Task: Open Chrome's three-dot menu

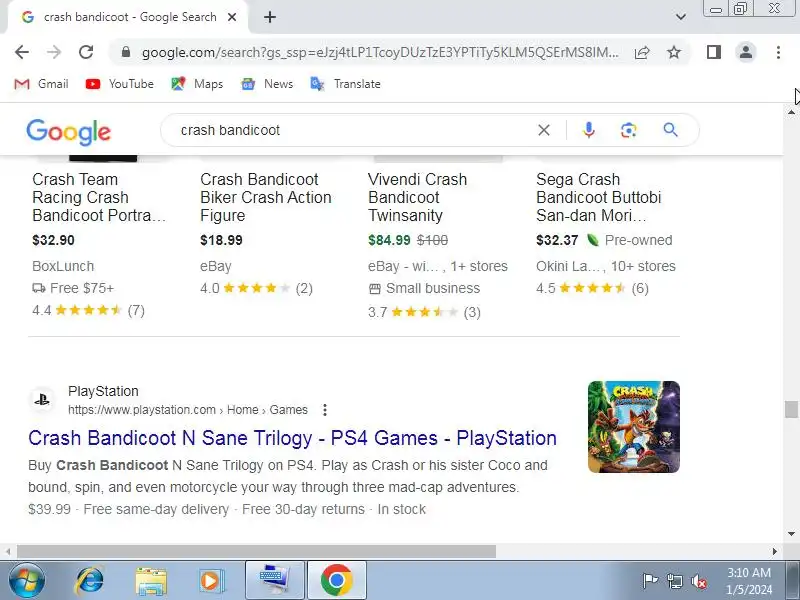Action: pyautogui.click(x=778, y=52)
